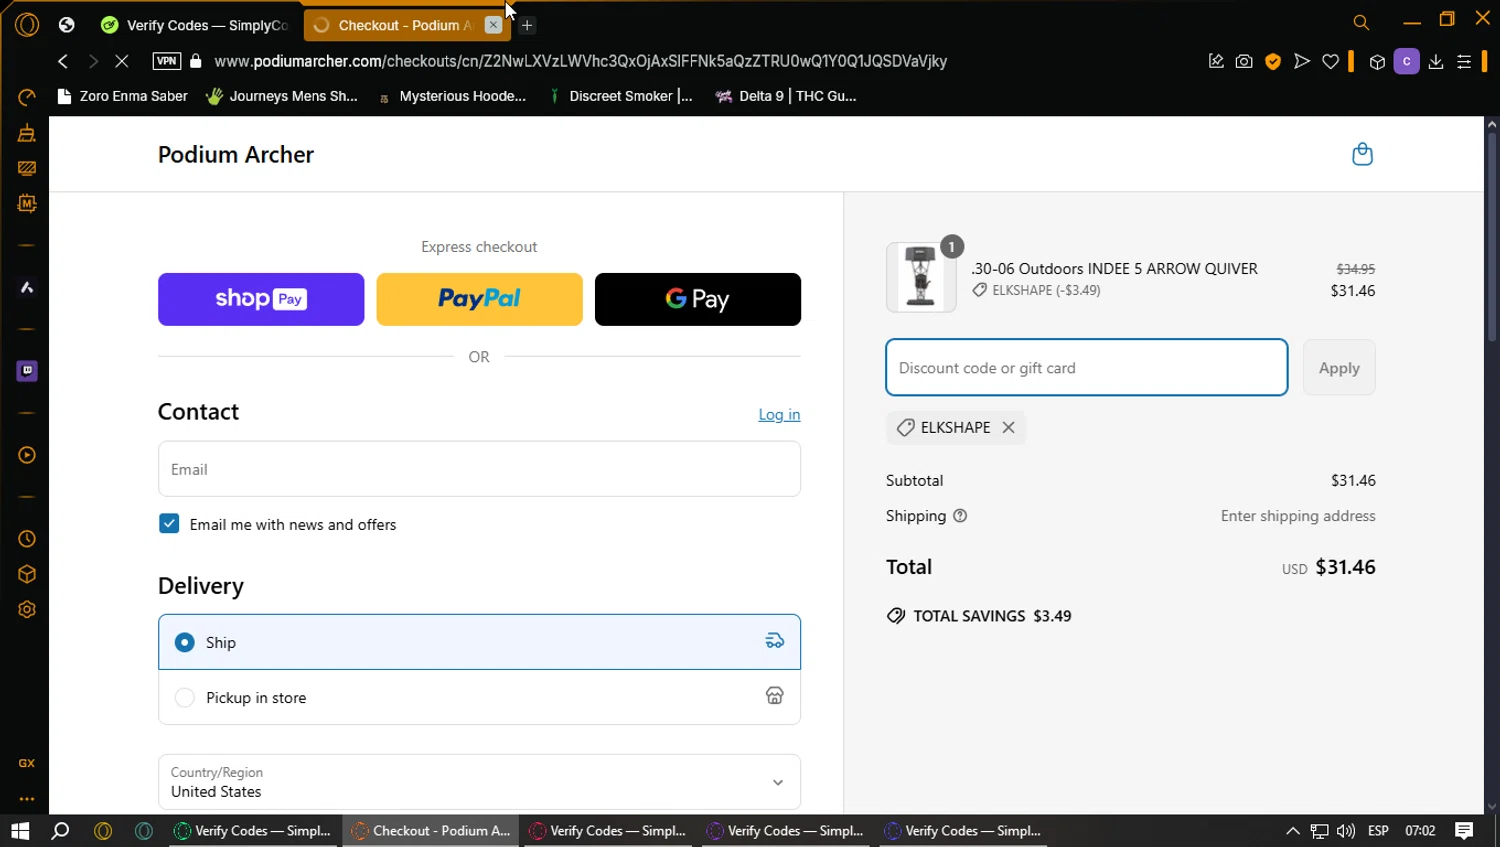Open the Windows notification center icon

(1464, 831)
